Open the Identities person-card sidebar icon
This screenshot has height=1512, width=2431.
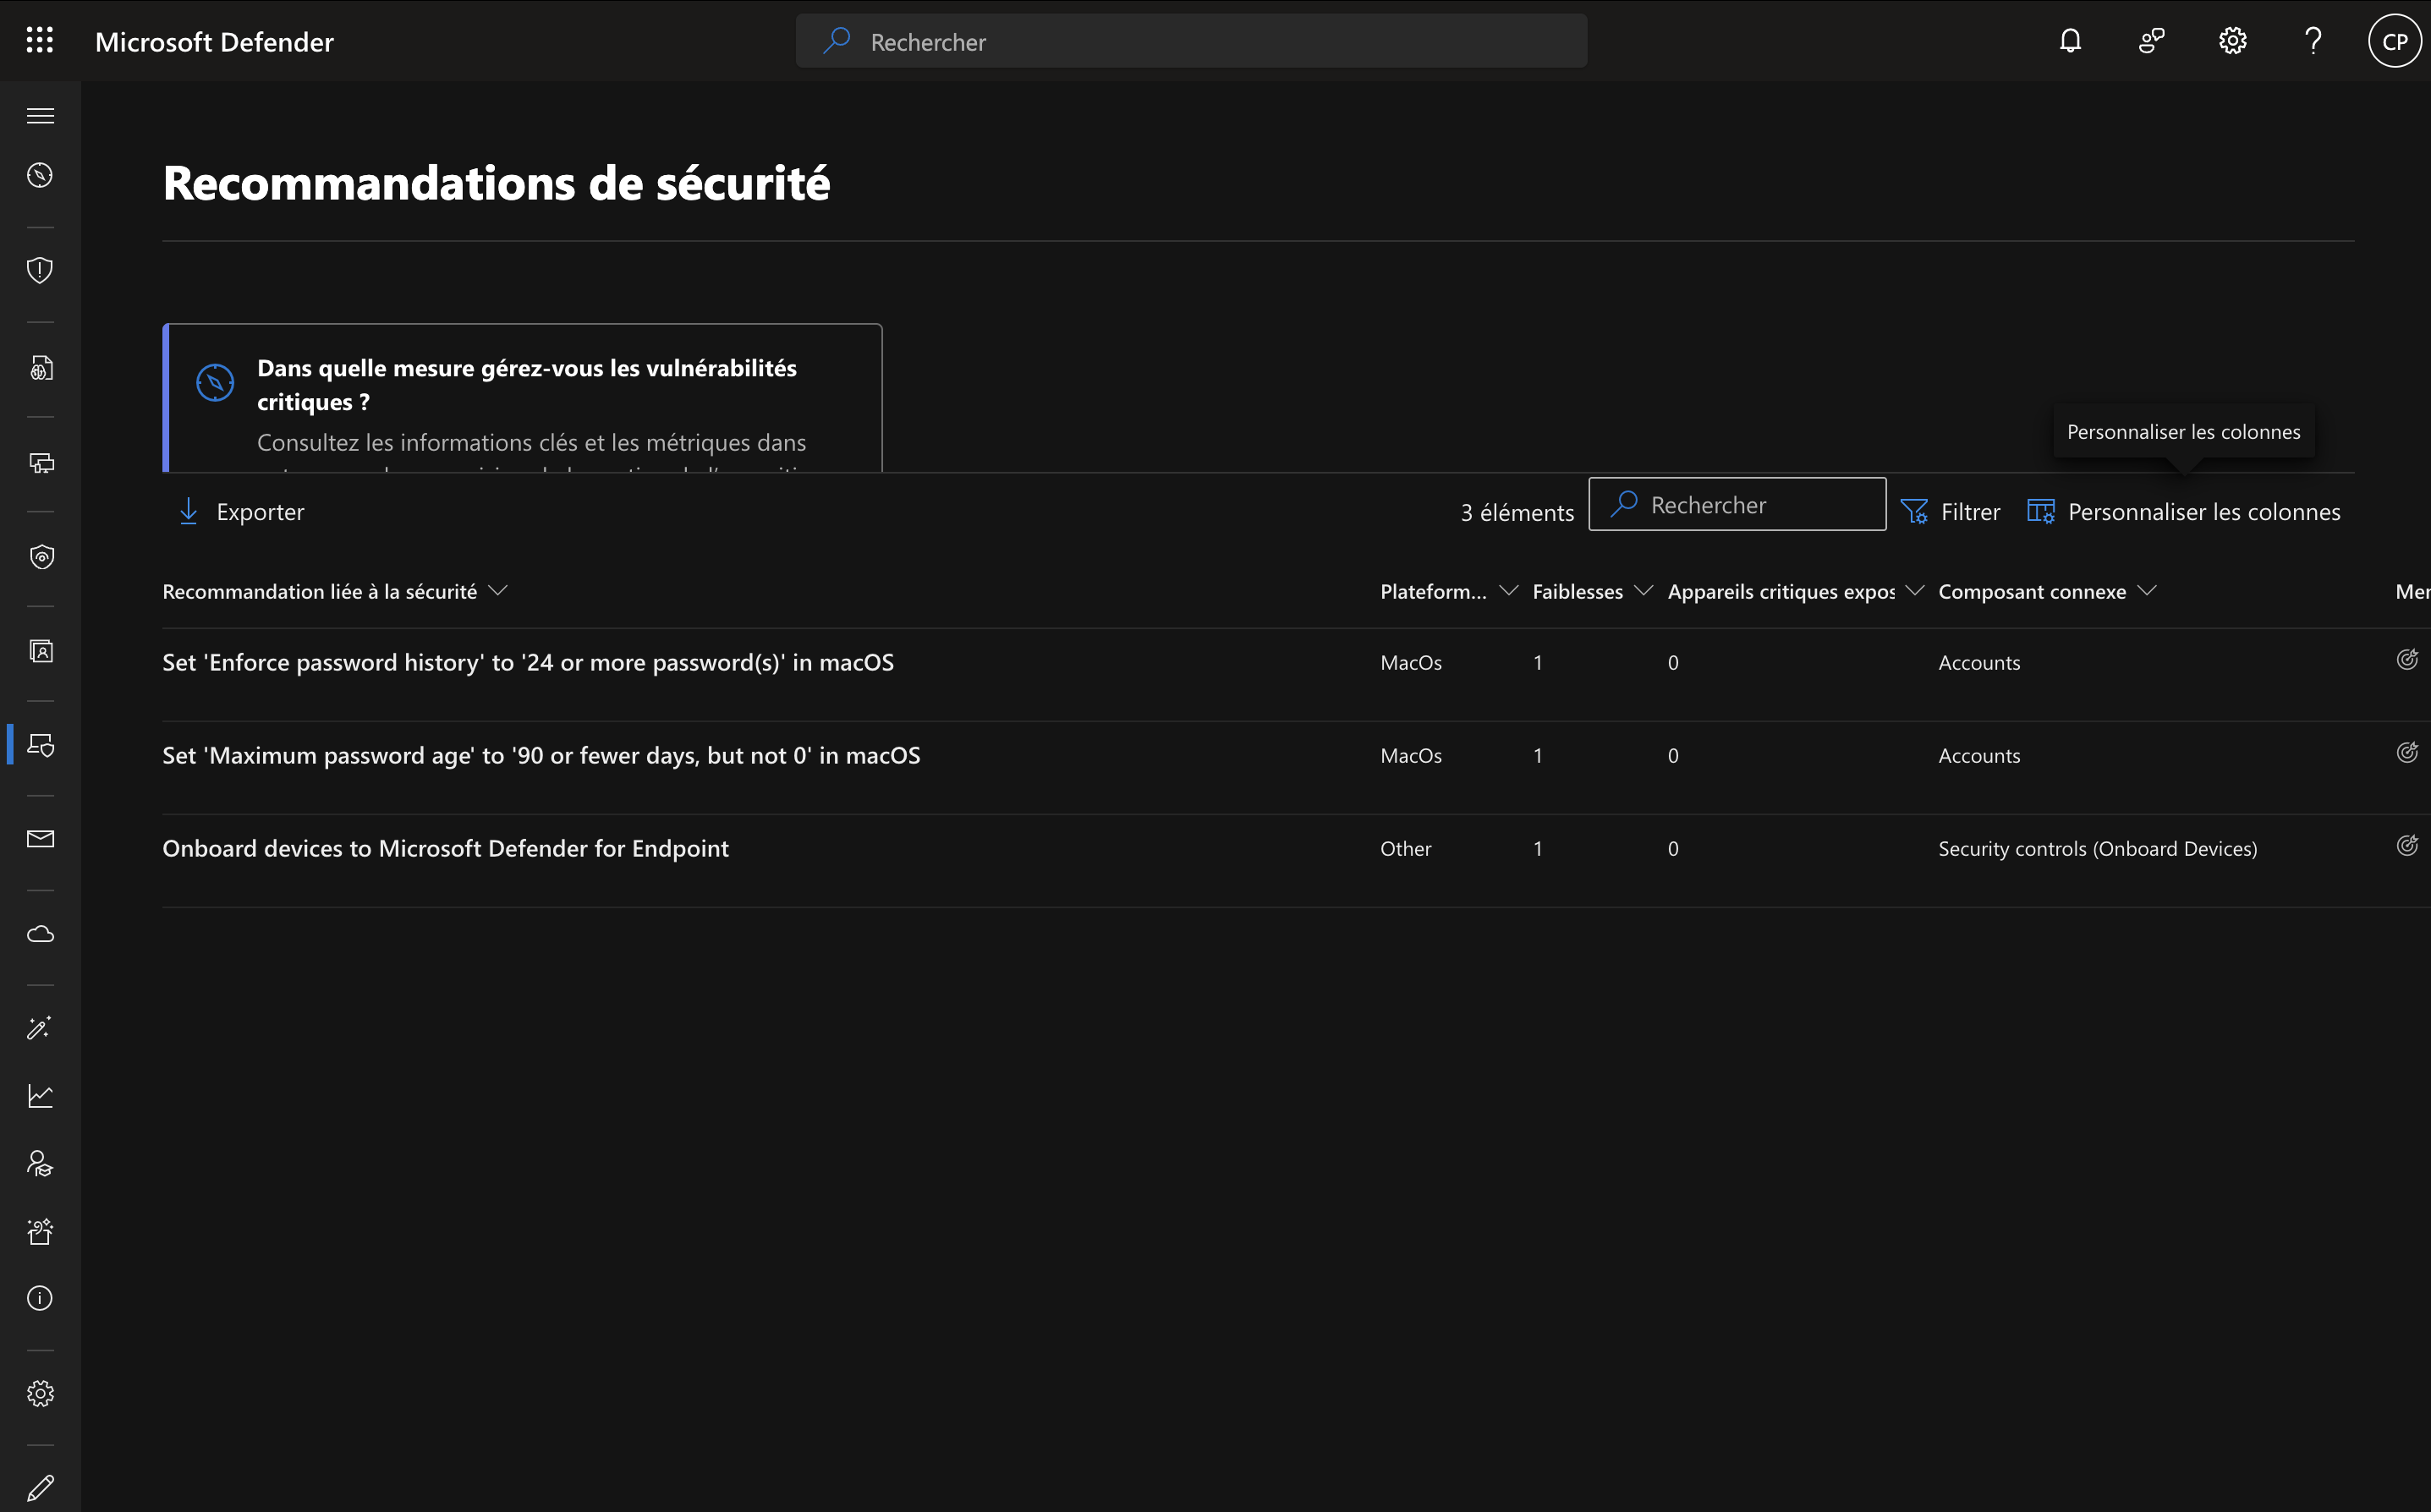pos(40,652)
